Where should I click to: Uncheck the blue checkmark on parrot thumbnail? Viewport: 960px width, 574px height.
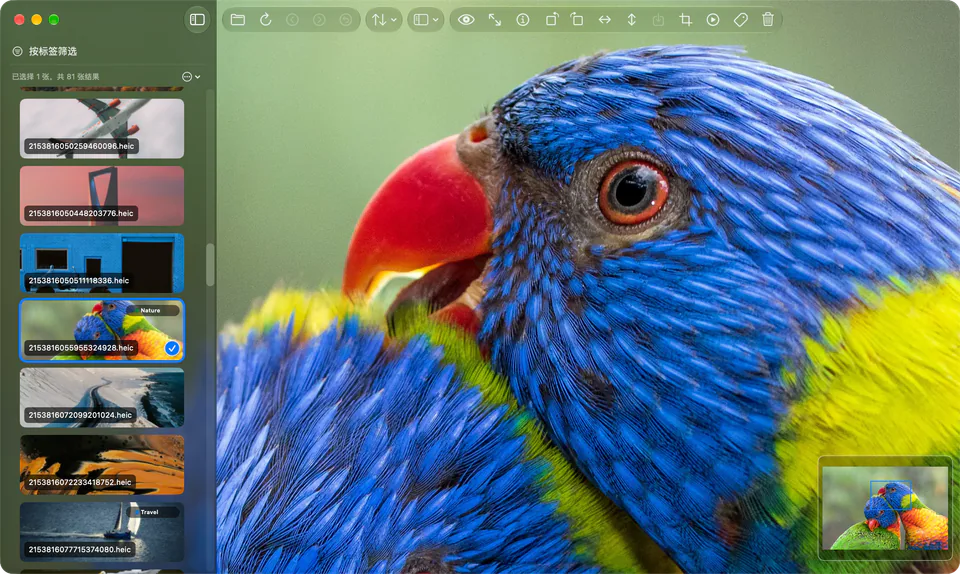point(172,348)
